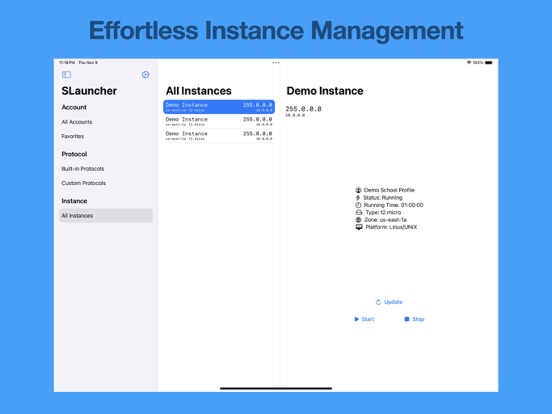552x414 pixels.
Task: Select the third Demo Instance row
Action: click(x=219, y=136)
